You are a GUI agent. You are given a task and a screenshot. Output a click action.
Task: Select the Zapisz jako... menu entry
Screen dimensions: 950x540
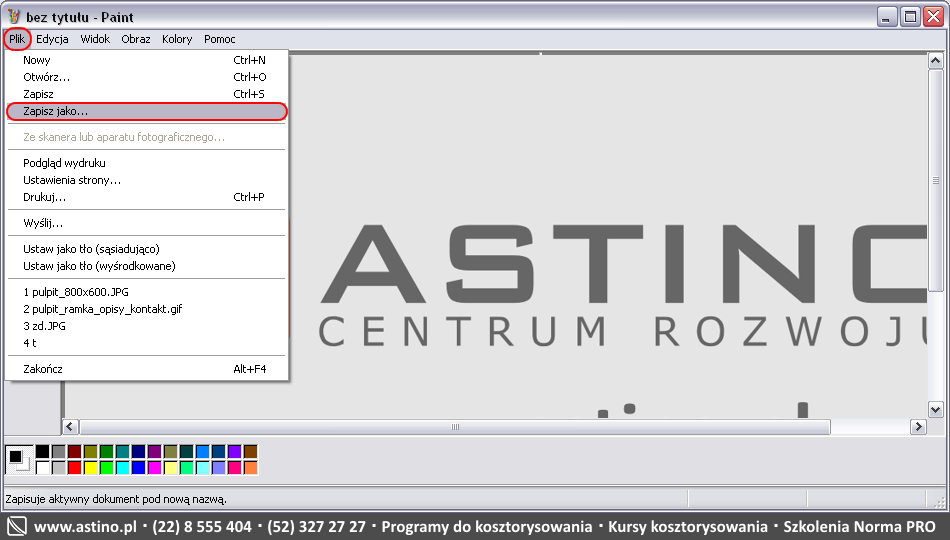(x=146, y=112)
